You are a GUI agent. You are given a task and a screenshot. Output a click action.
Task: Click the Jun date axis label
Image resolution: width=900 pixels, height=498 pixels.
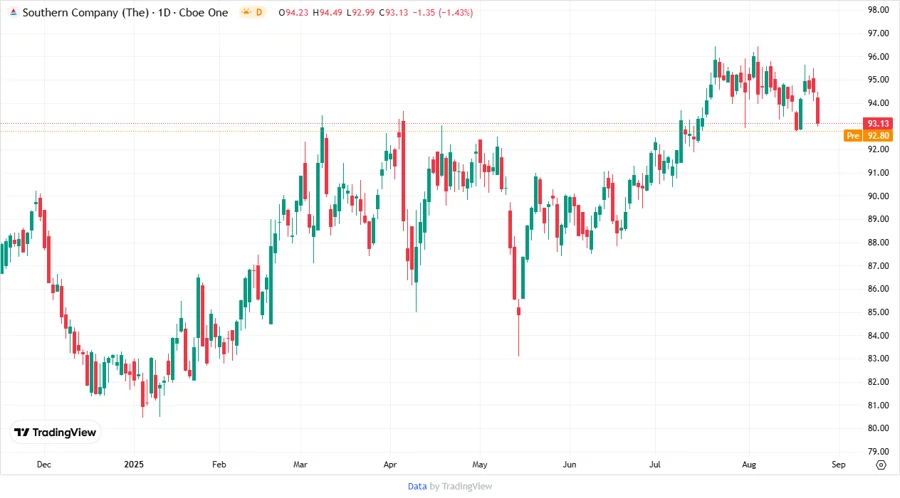569,464
